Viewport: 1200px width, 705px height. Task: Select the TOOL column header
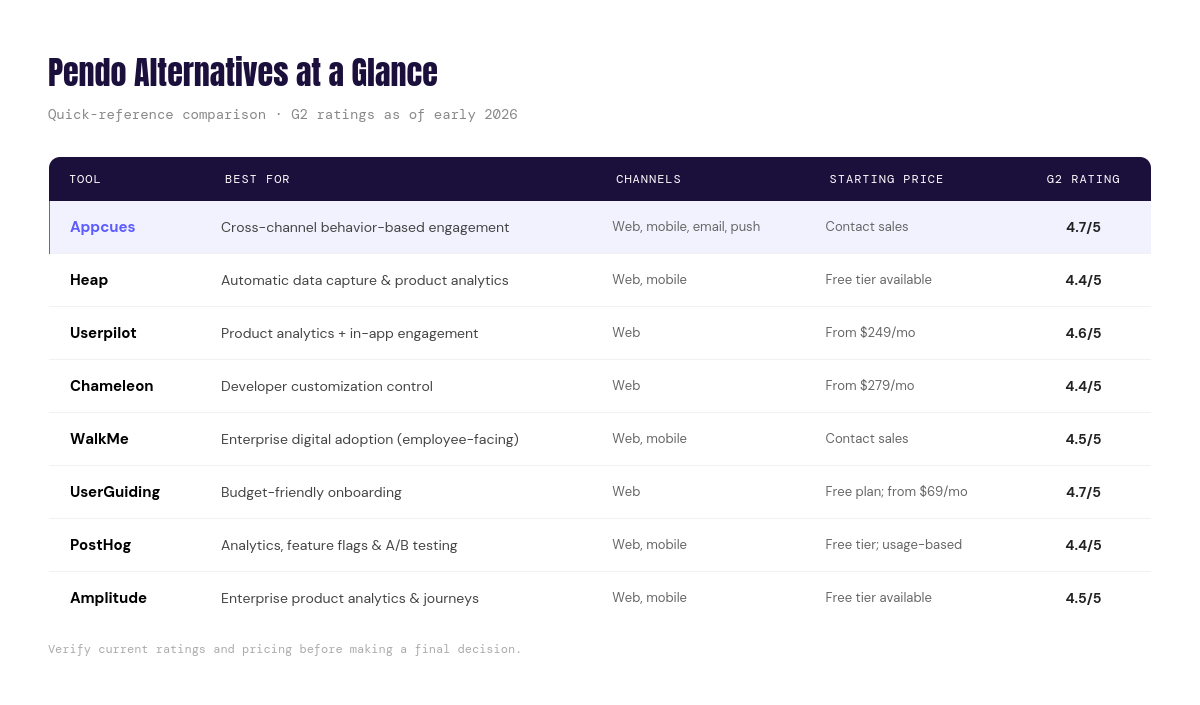(85, 179)
